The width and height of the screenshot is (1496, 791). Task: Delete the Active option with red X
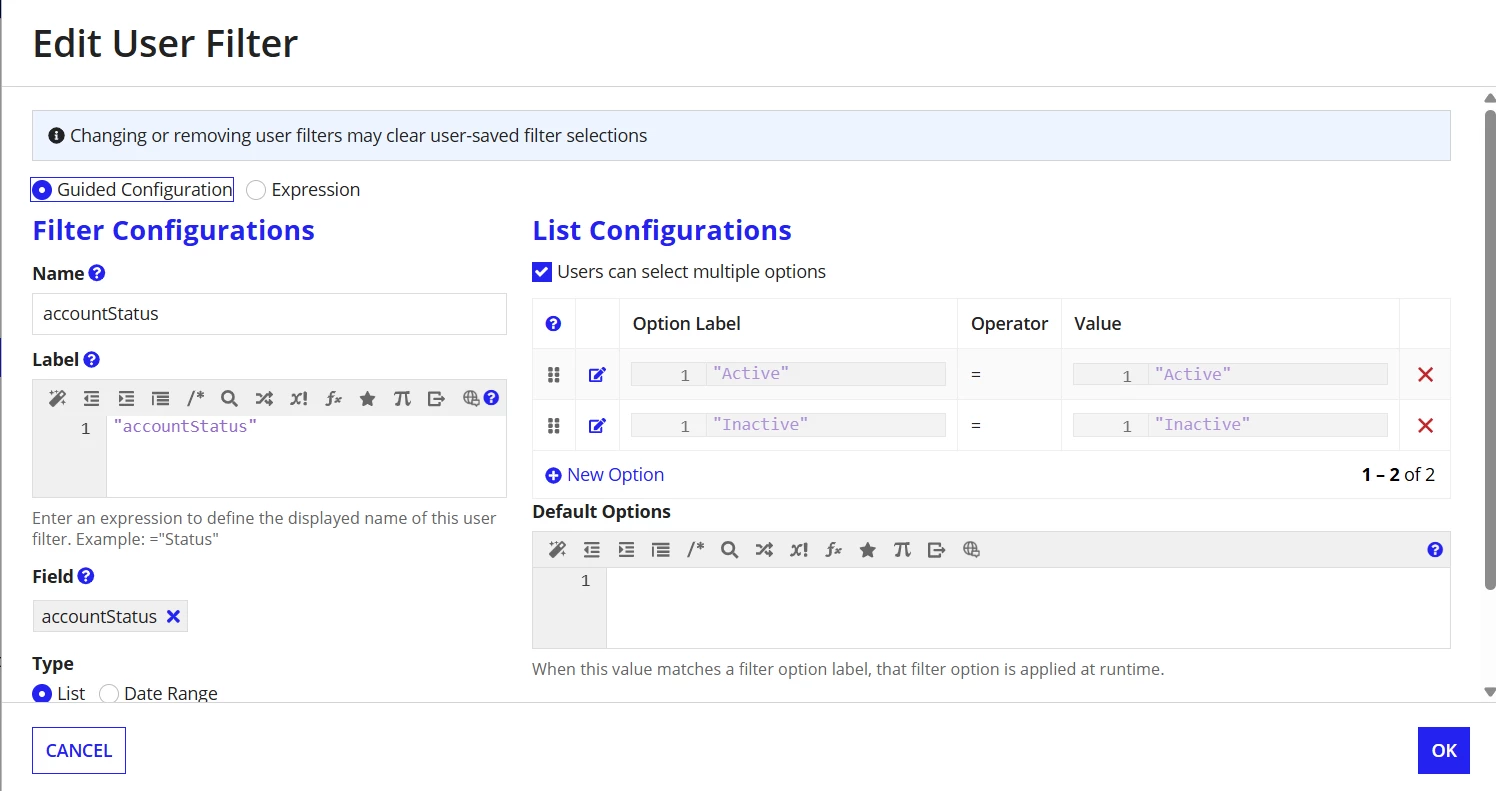point(1425,374)
